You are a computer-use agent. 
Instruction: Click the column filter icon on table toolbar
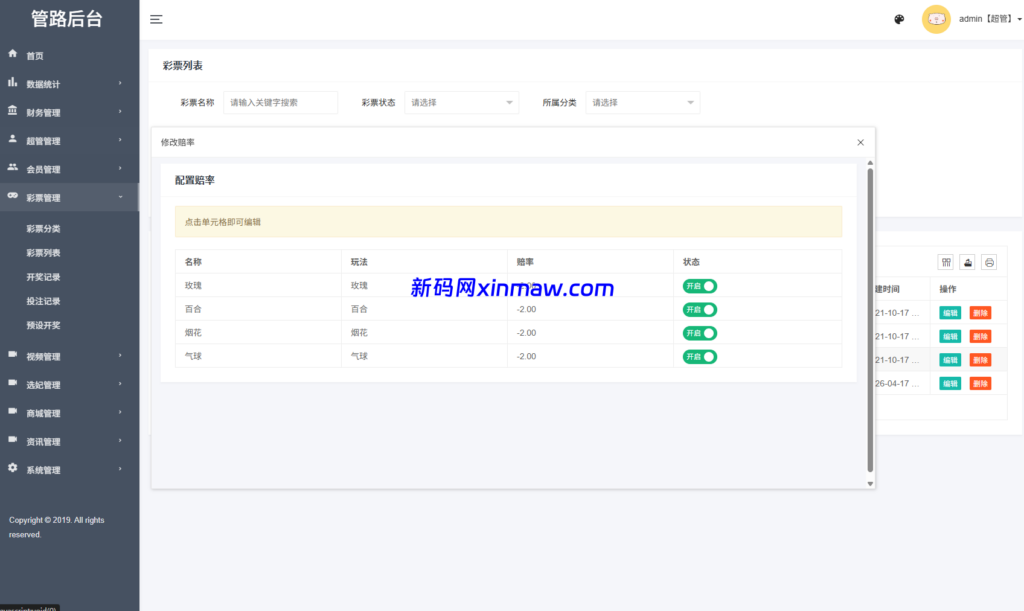(x=945, y=262)
